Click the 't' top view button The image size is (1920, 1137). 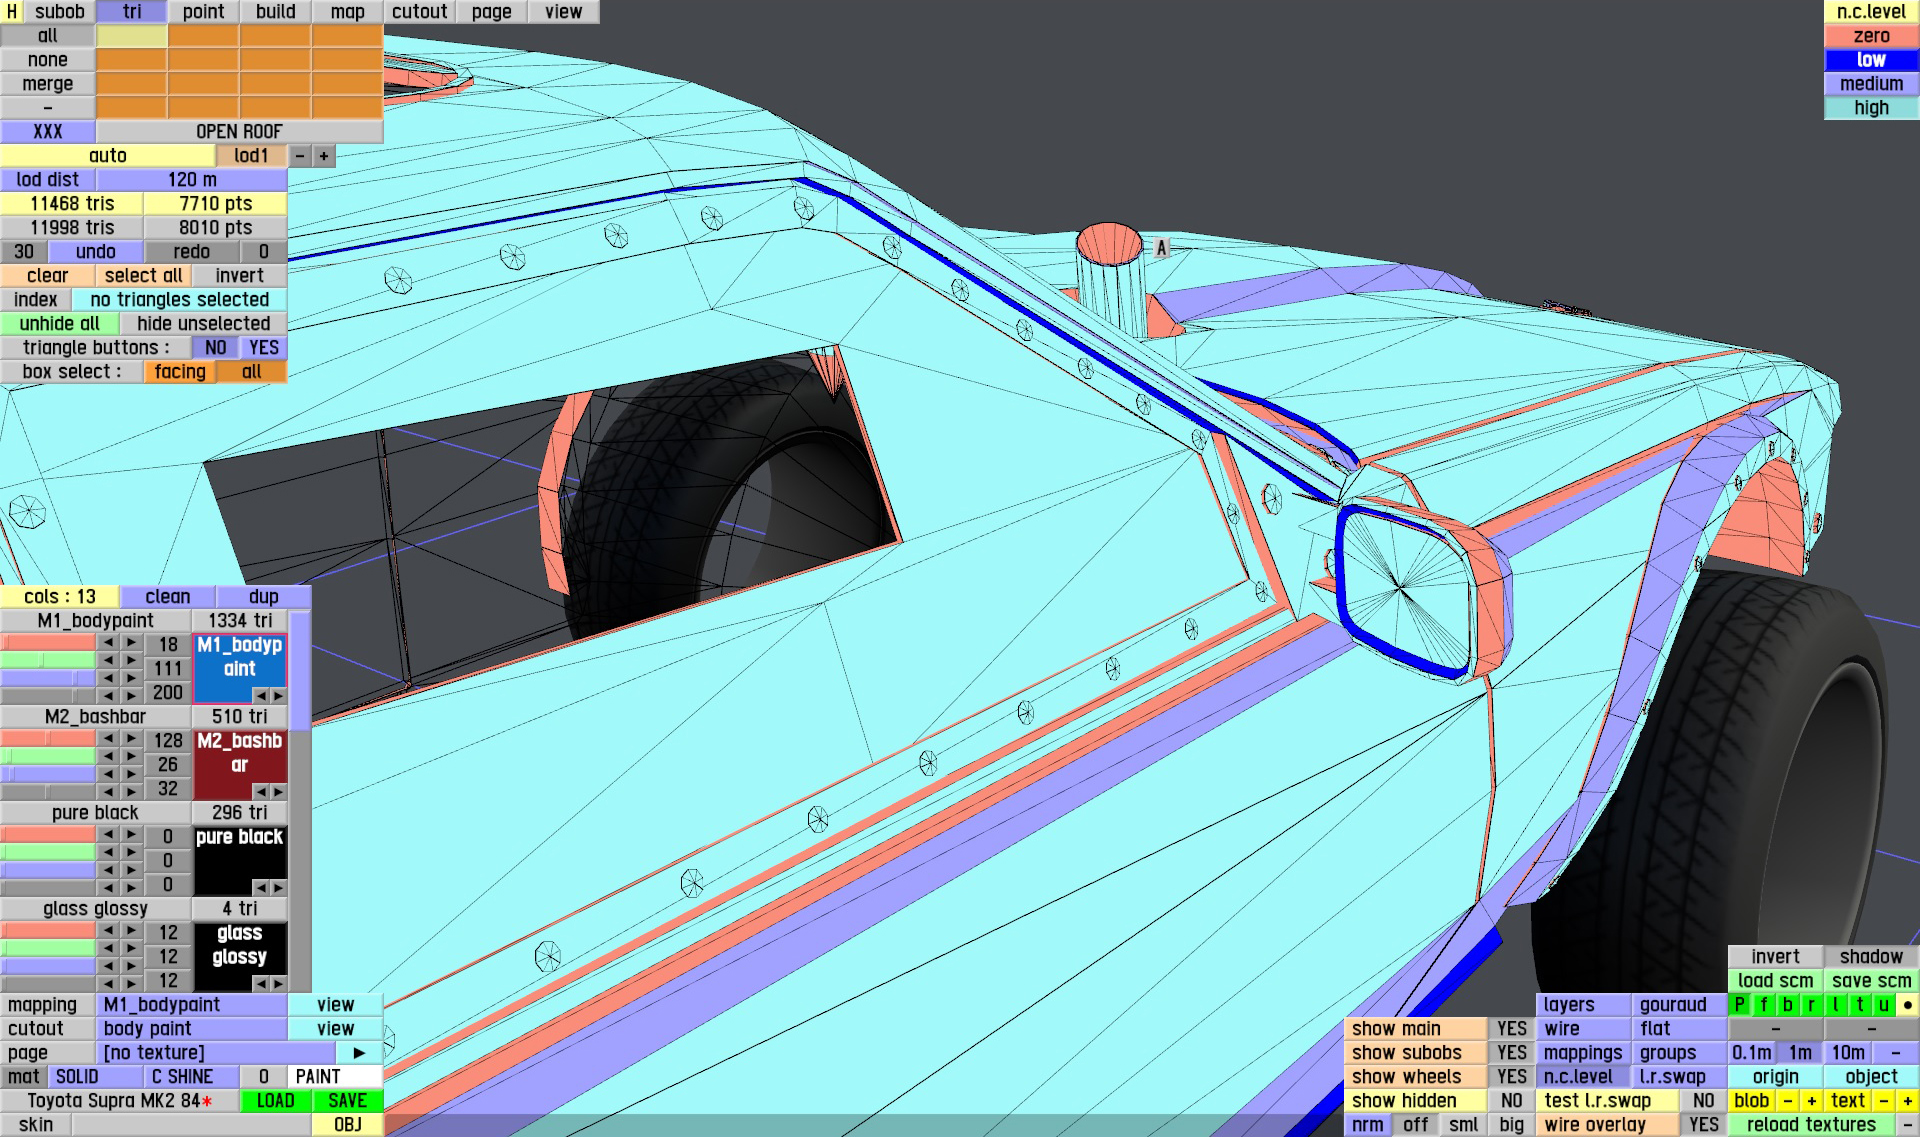[1859, 1005]
